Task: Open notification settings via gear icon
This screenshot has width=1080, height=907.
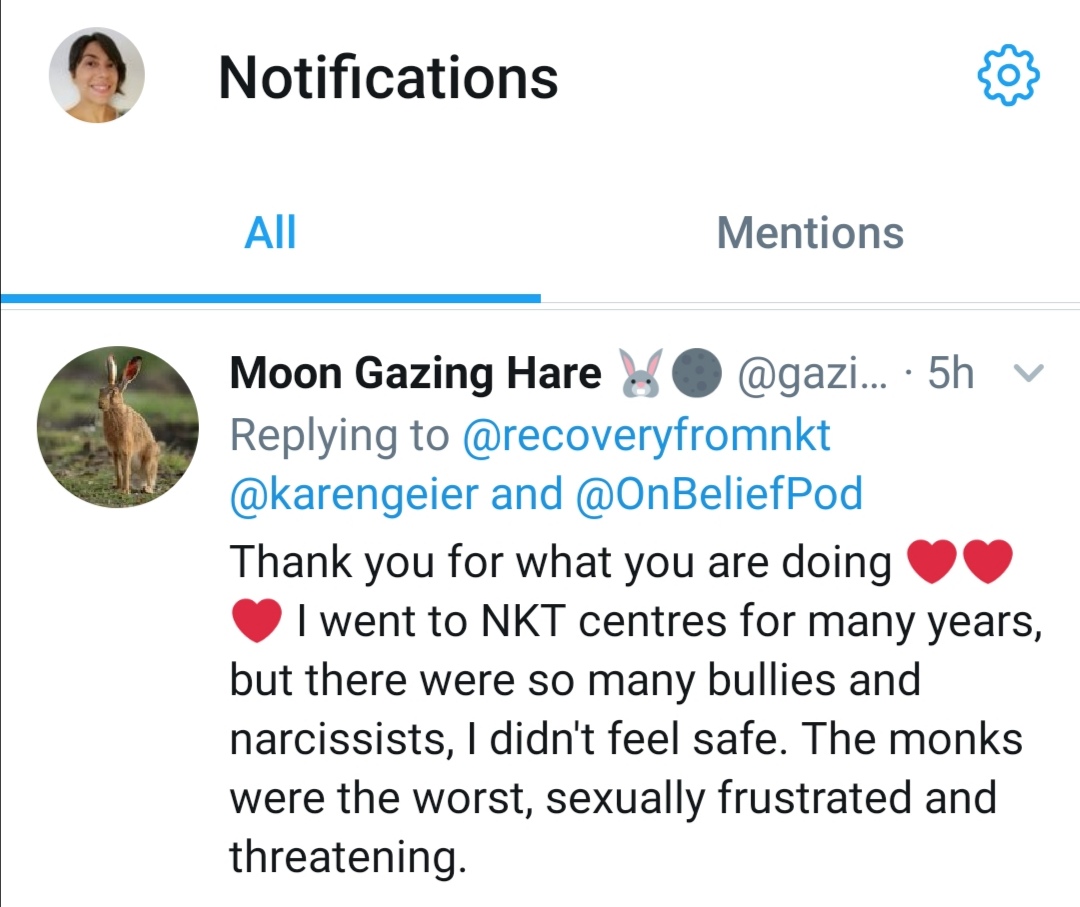Action: pyautogui.click(x=1007, y=75)
